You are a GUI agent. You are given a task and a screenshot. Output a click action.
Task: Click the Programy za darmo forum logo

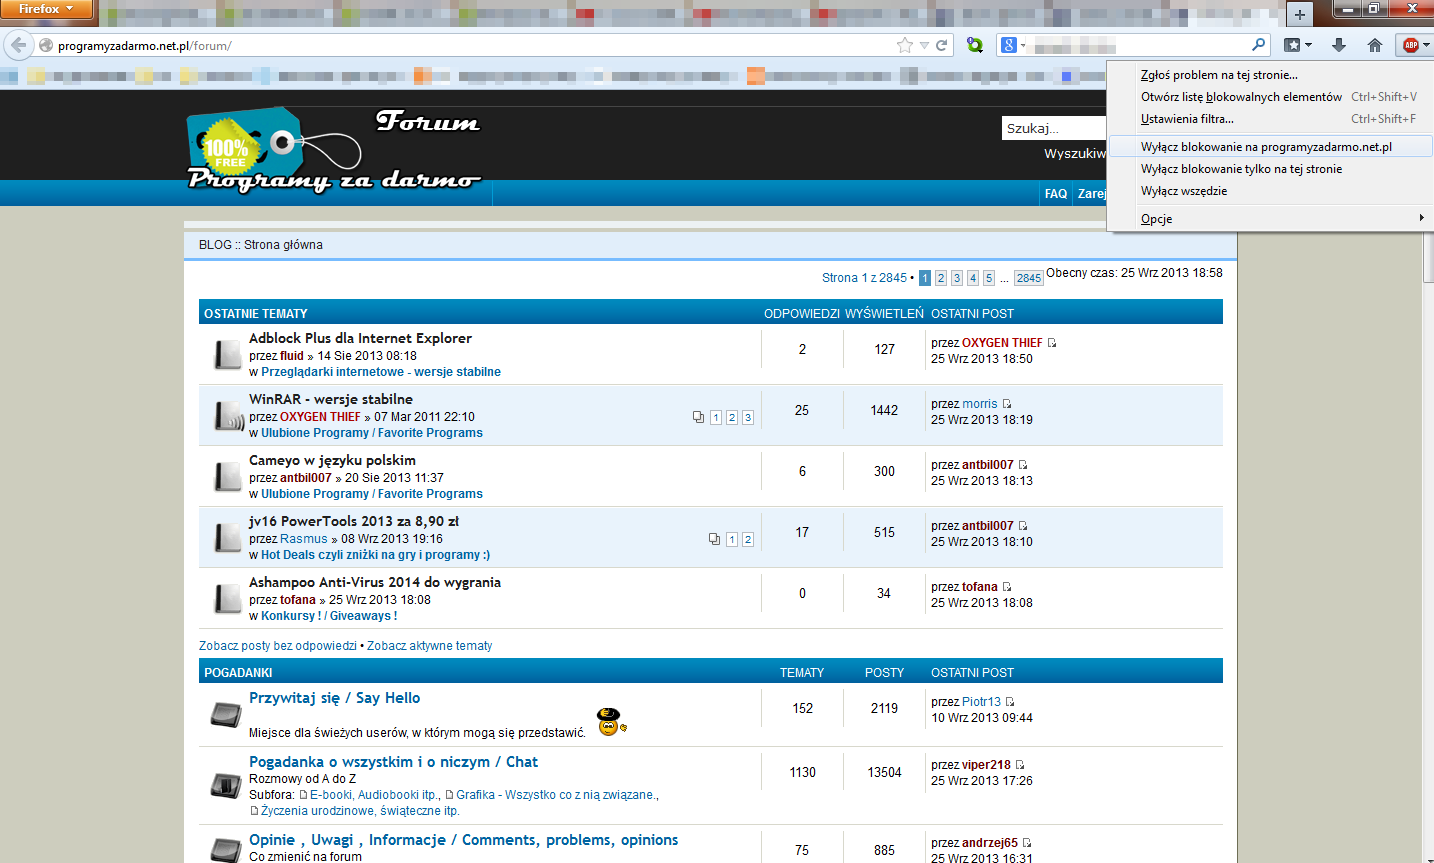click(x=333, y=150)
